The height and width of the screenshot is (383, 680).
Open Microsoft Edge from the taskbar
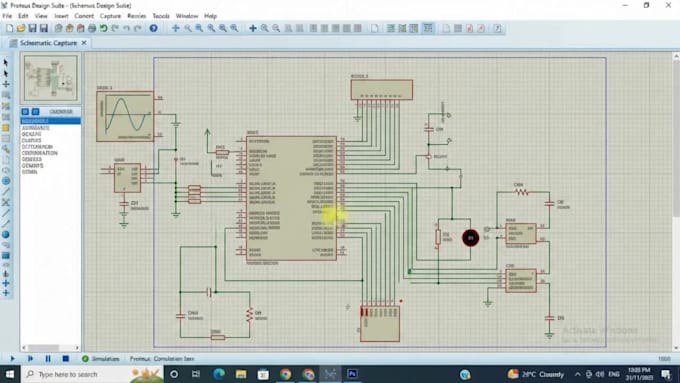pos(219,374)
